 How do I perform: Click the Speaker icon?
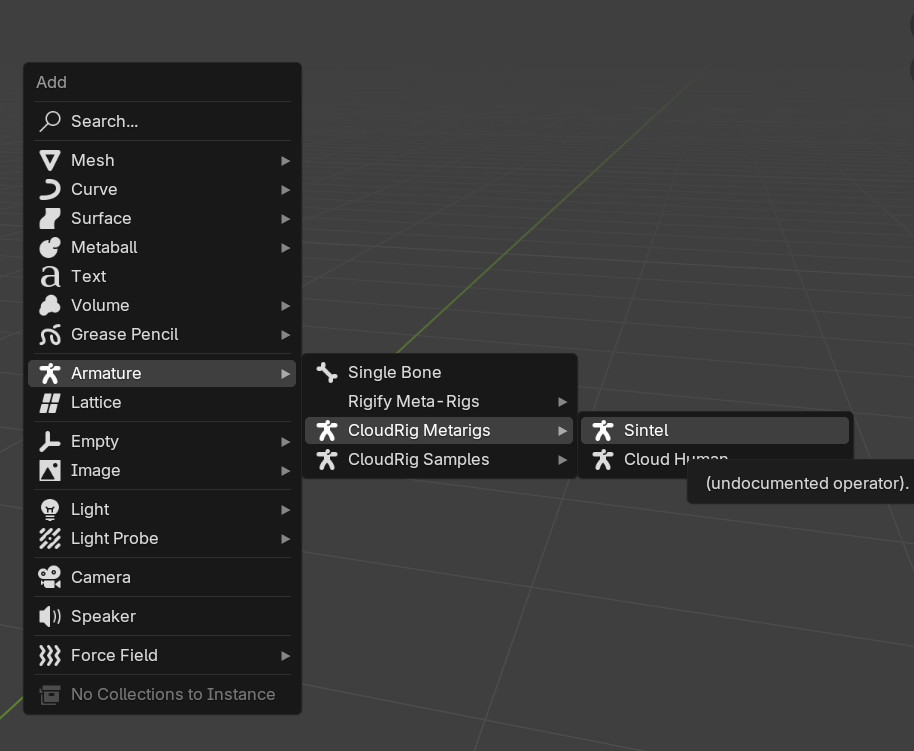pos(50,616)
